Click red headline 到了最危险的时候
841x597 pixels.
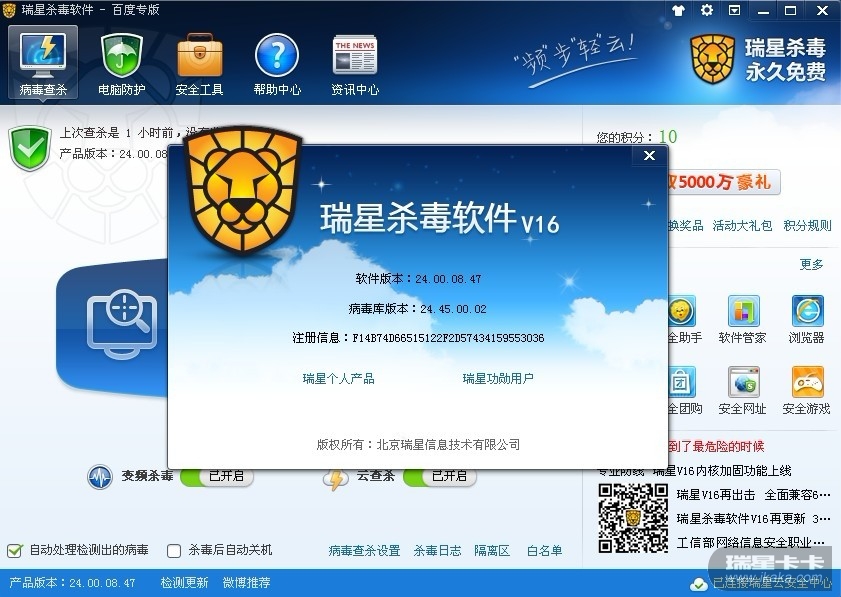(716, 446)
